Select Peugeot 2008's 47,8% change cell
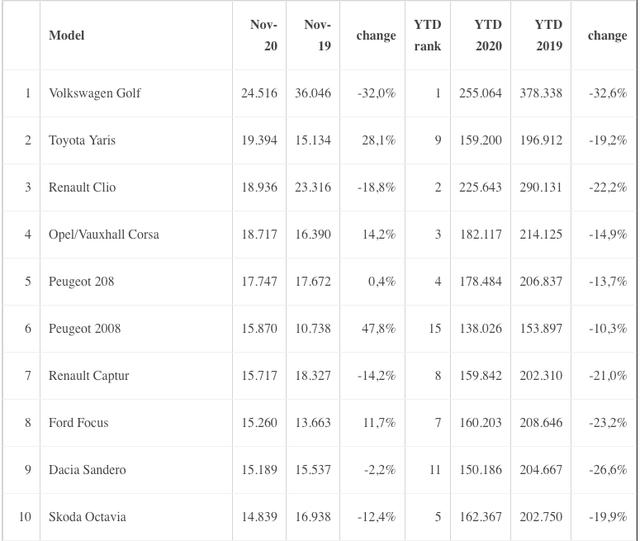Viewport: 640px width, 541px height. tap(376, 328)
